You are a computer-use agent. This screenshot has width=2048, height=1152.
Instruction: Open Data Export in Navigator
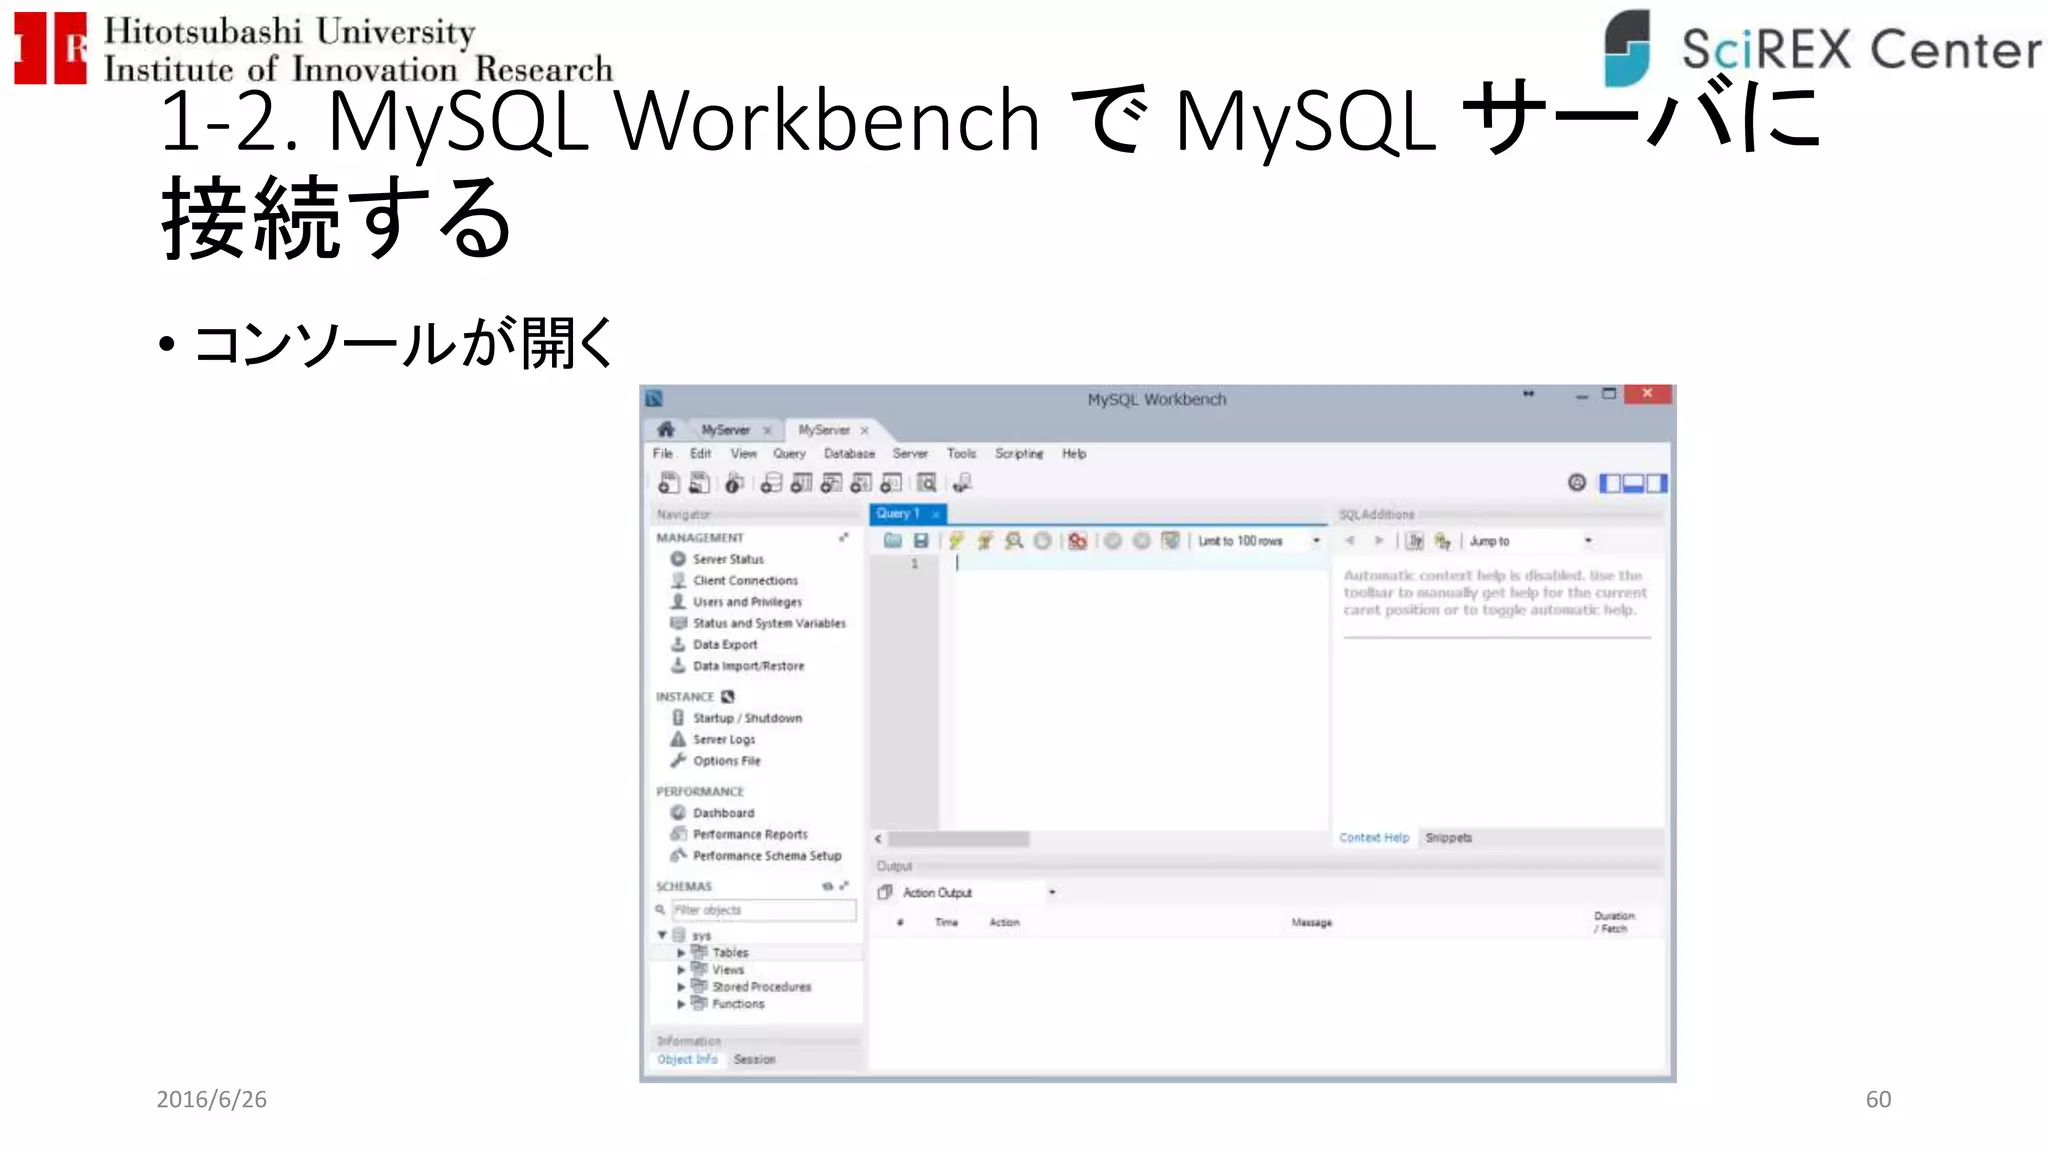point(725,645)
